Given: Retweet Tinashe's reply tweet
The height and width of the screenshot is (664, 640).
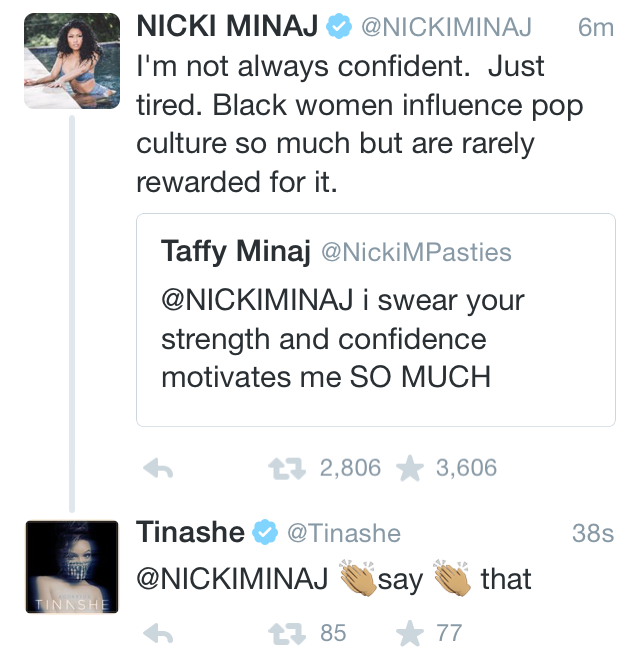Looking at the screenshot, I should (x=290, y=632).
